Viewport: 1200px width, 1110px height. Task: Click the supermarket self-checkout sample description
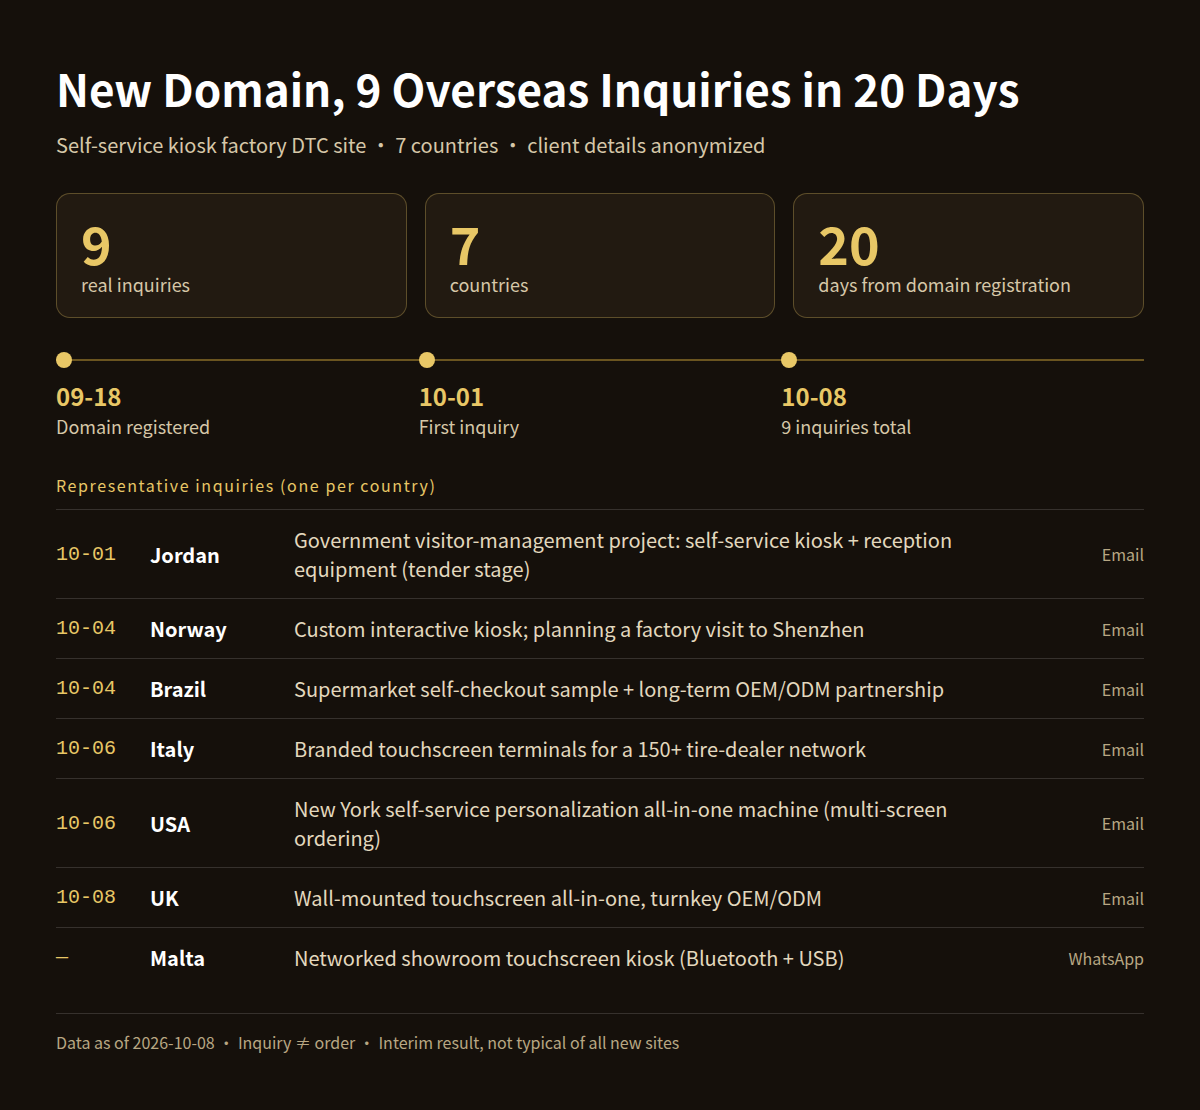[619, 690]
